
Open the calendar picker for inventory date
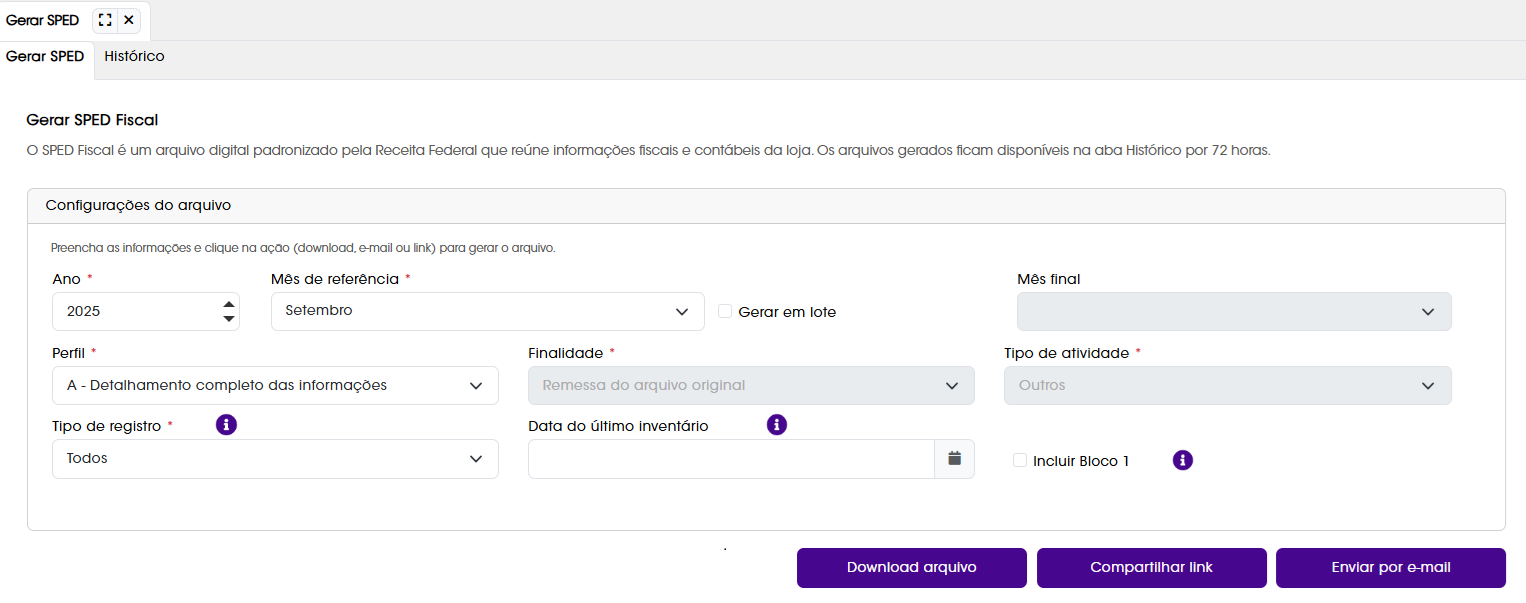click(954, 459)
